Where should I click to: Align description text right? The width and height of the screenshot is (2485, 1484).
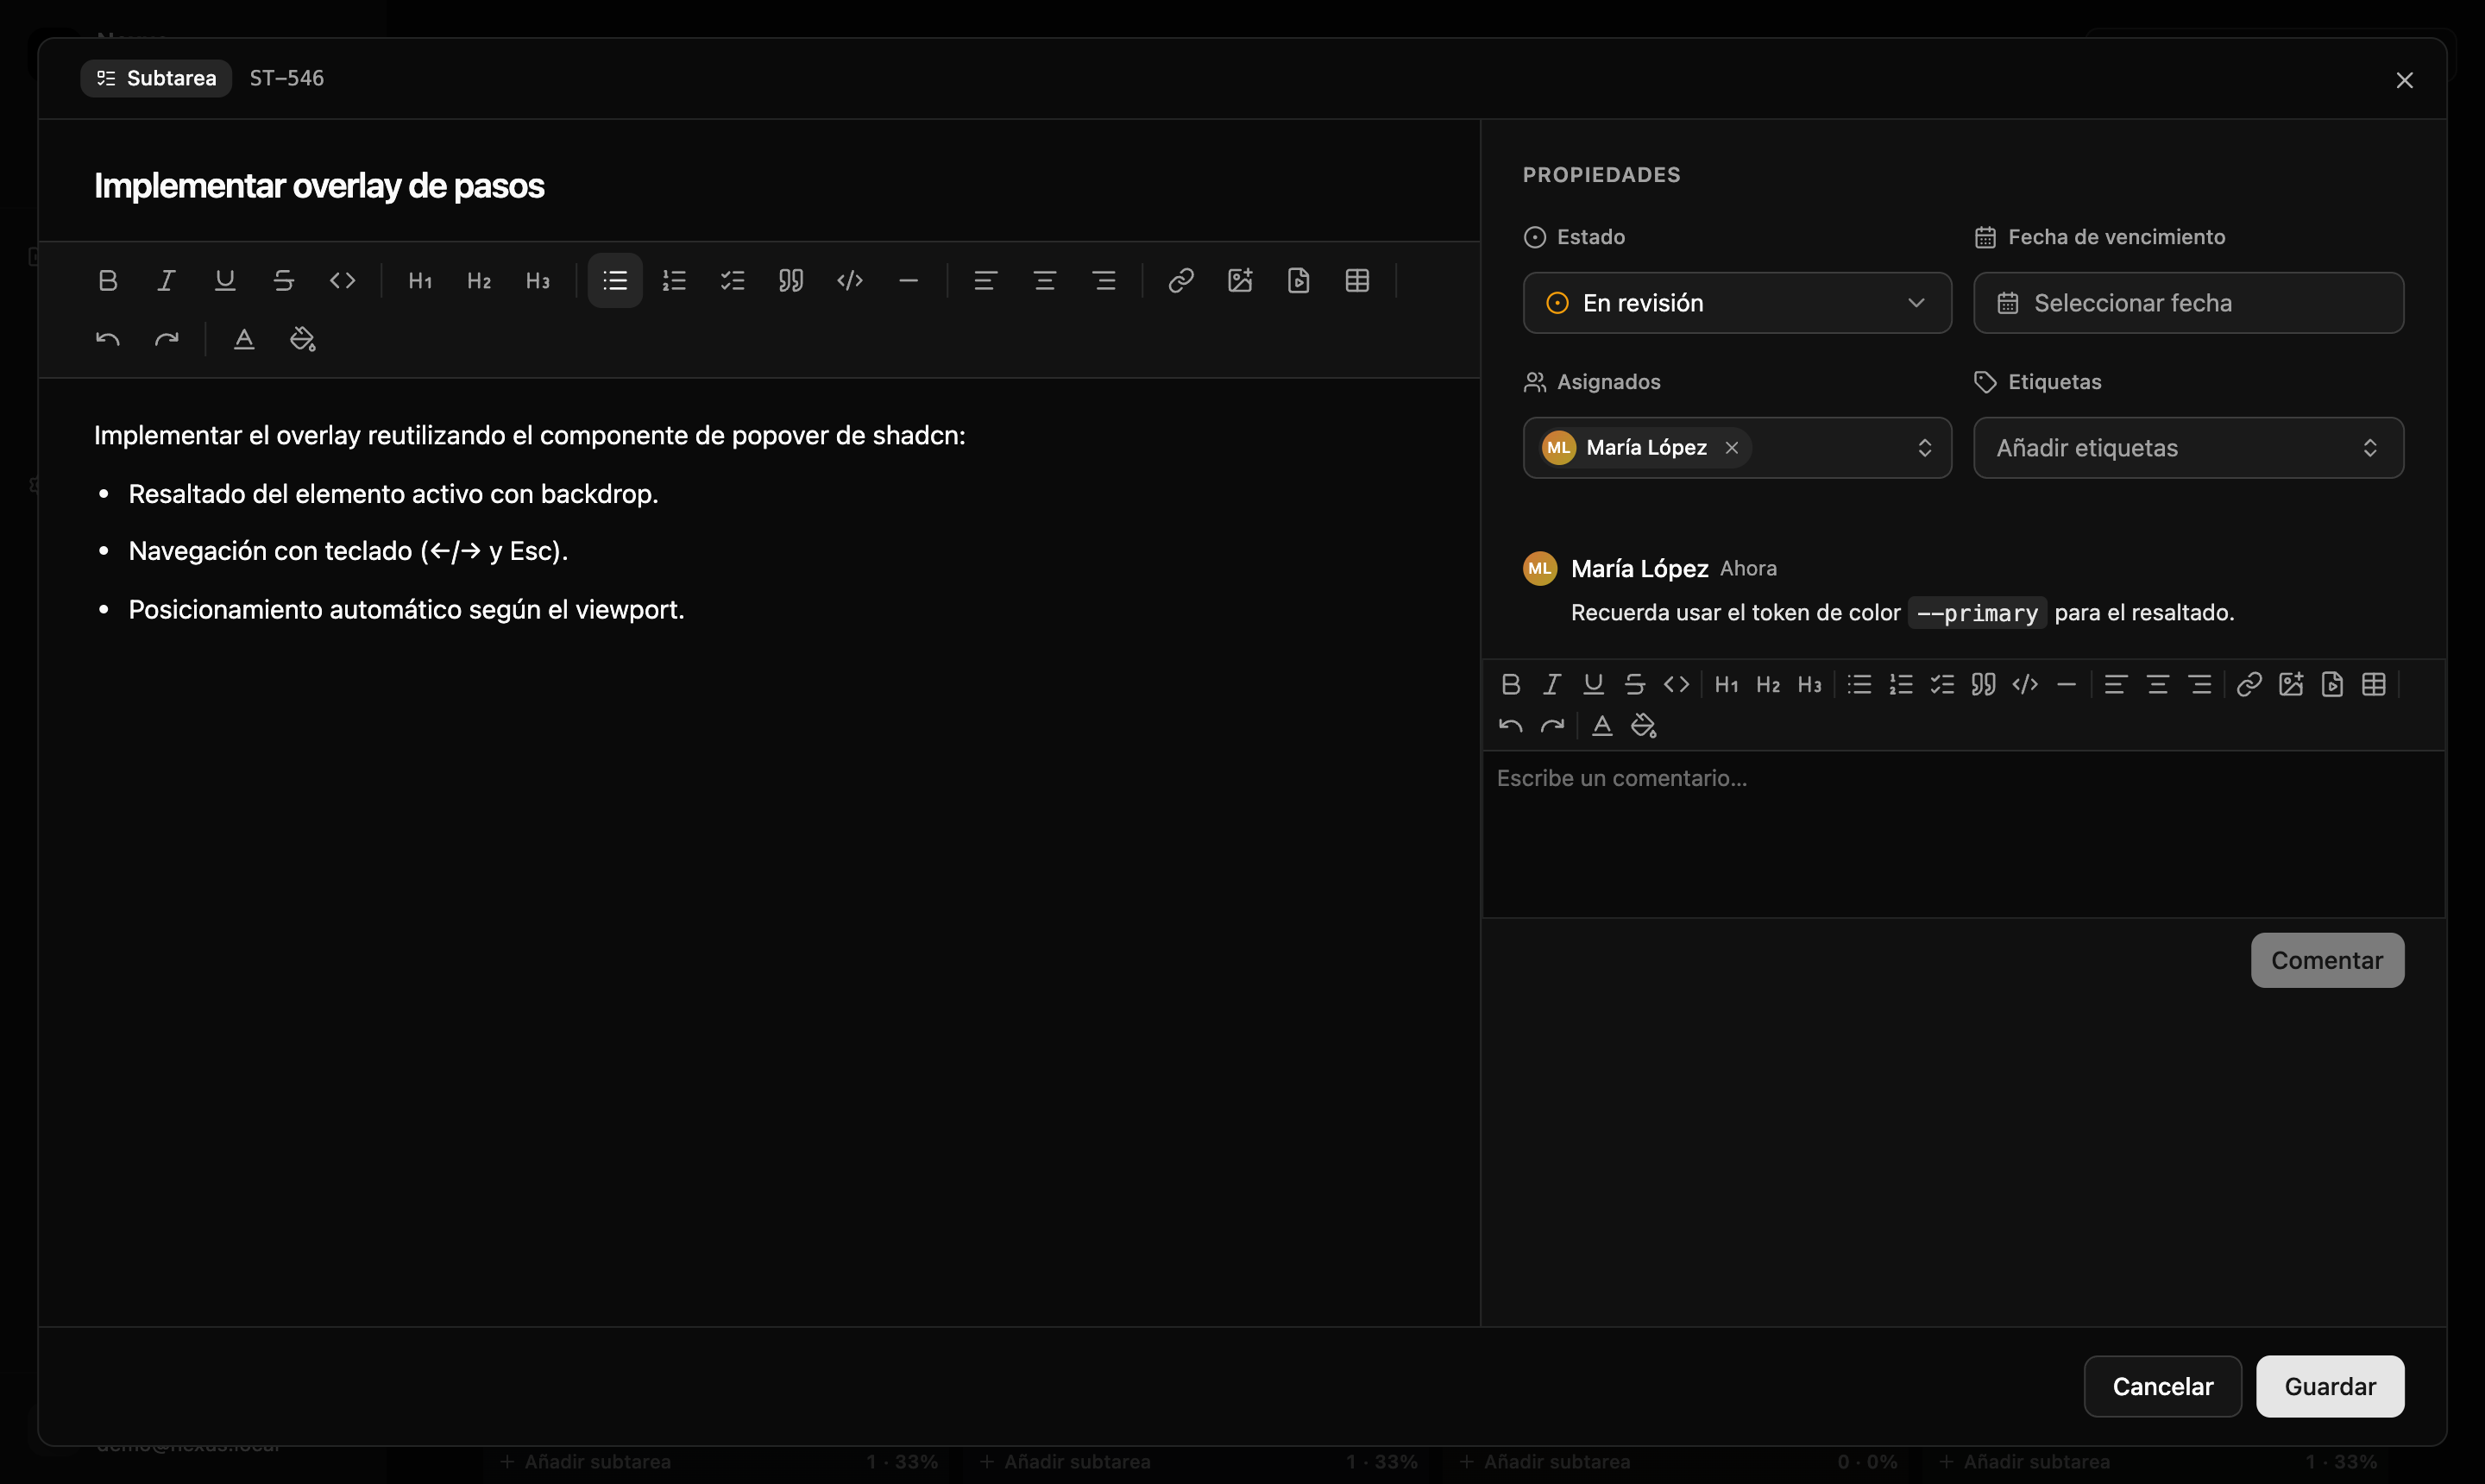[1104, 281]
